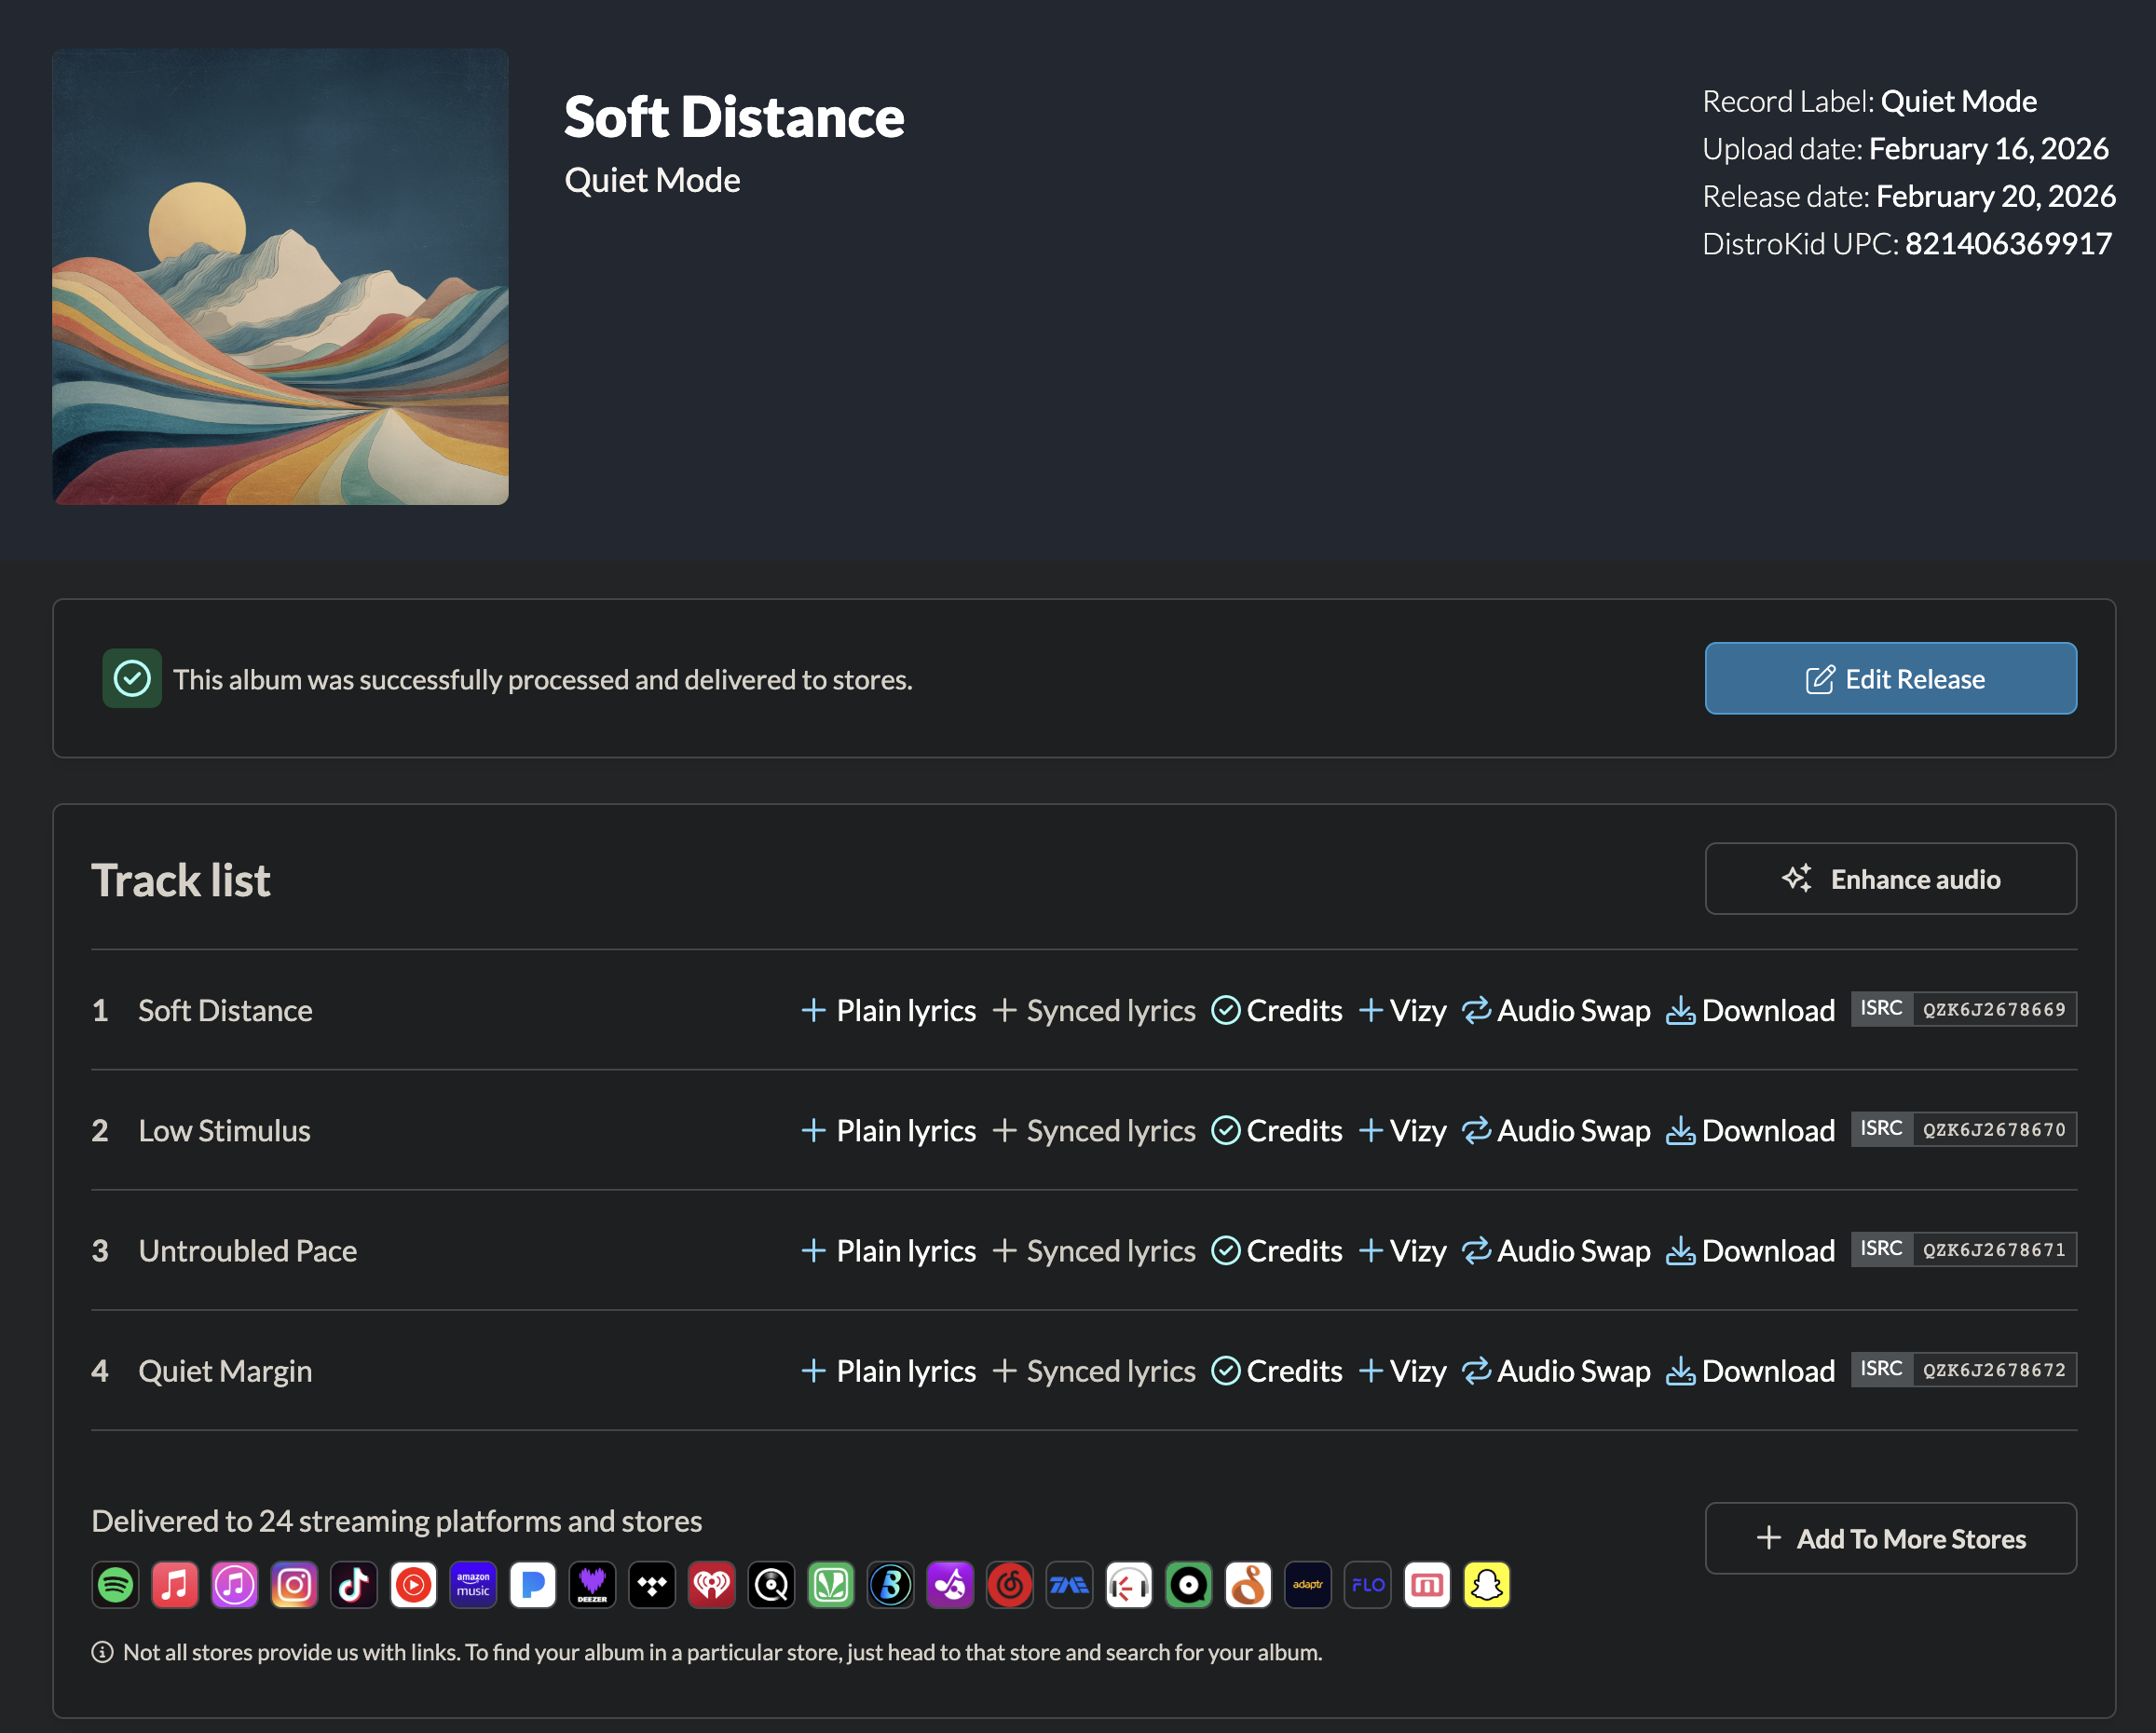The width and height of the screenshot is (2156, 1733).
Task: Click the Snapchat store icon
Action: [1486, 1585]
